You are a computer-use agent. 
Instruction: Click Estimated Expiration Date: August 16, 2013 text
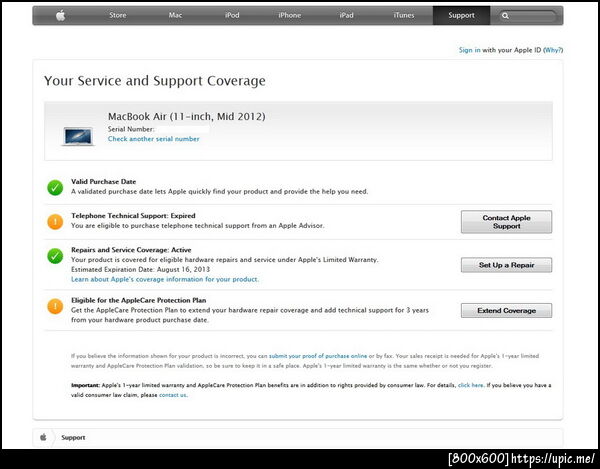point(140,269)
